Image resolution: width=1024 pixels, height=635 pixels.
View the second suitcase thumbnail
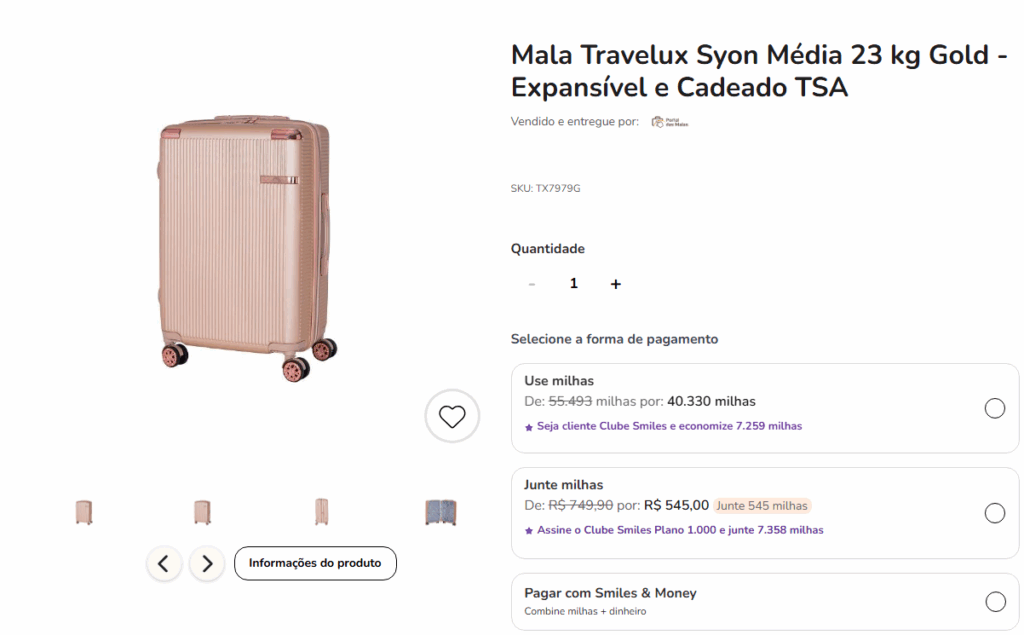click(x=203, y=512)
